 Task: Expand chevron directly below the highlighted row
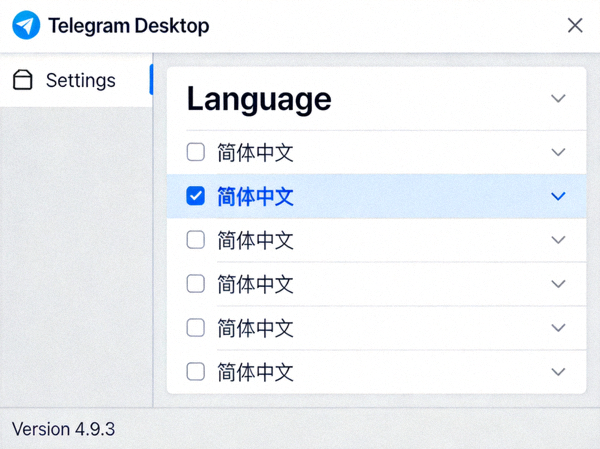tap(558, 240)
